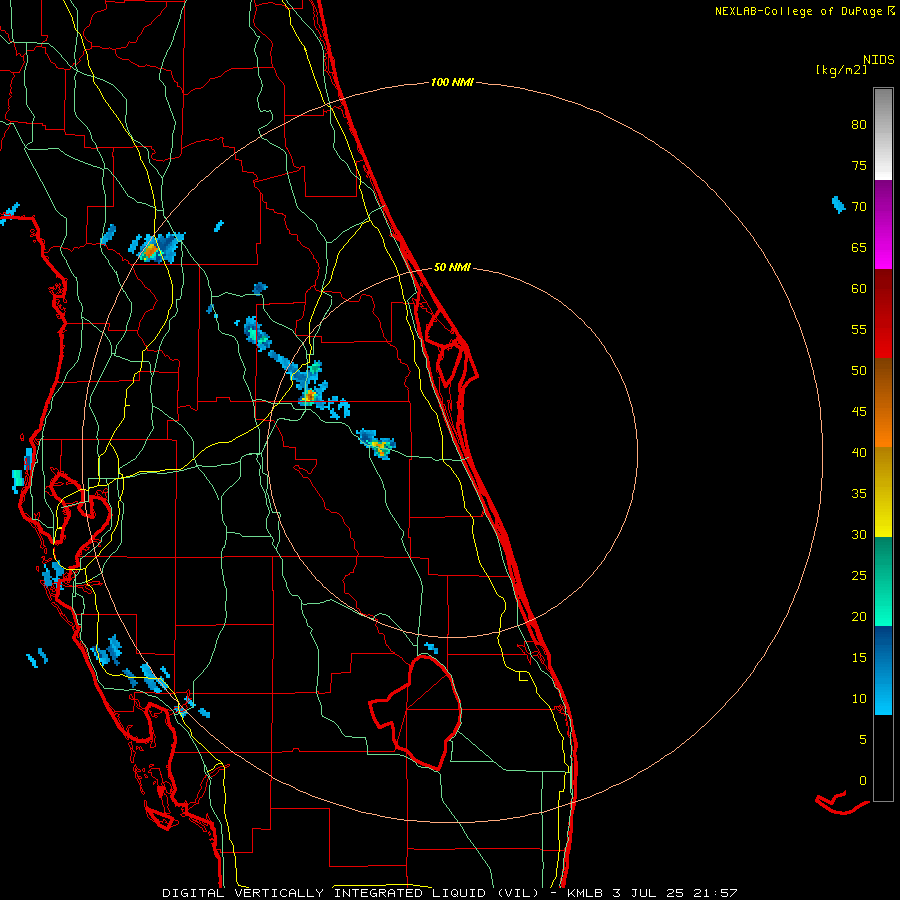
Task: Click the 30 value on the VIL scale
Action: coord(859,534)
